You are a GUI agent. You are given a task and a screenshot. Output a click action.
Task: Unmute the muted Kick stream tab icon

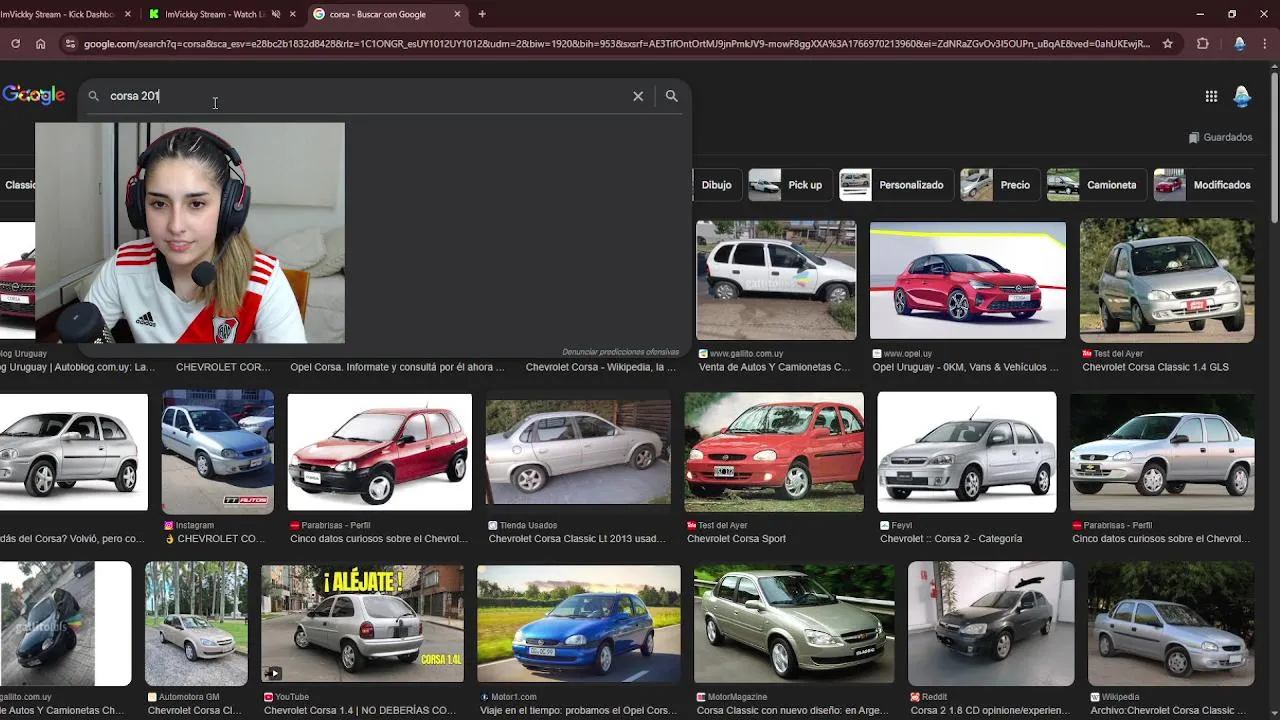click(275, 14)
